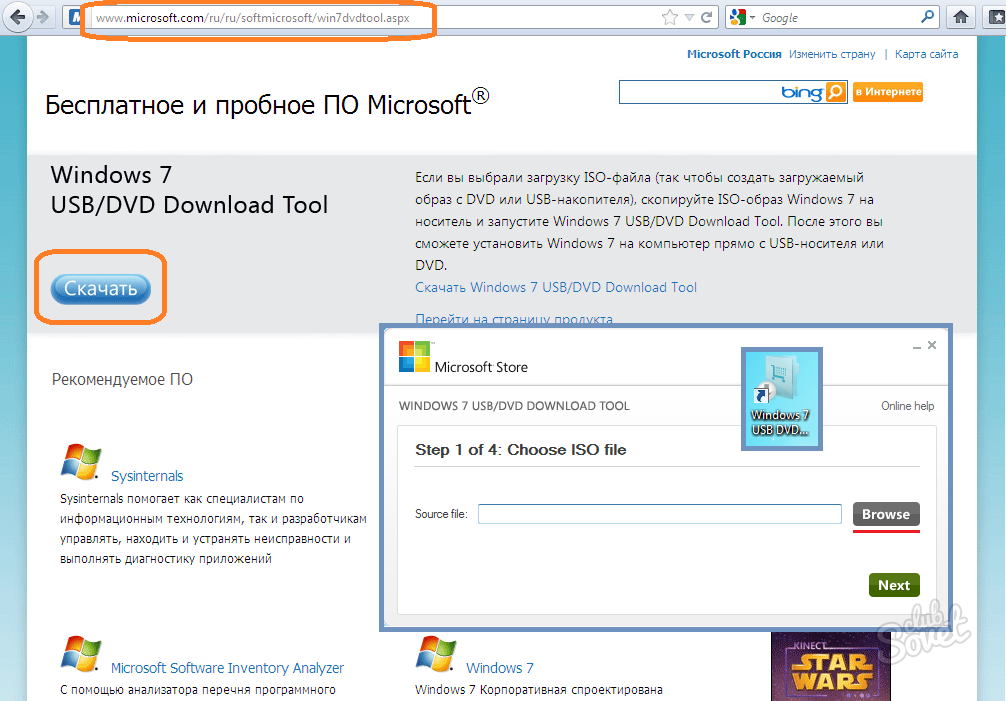Image resolution: width=1006 pixels, height=701 pixels.
Task: Open the browser home page icon
Action: (961, 17)
